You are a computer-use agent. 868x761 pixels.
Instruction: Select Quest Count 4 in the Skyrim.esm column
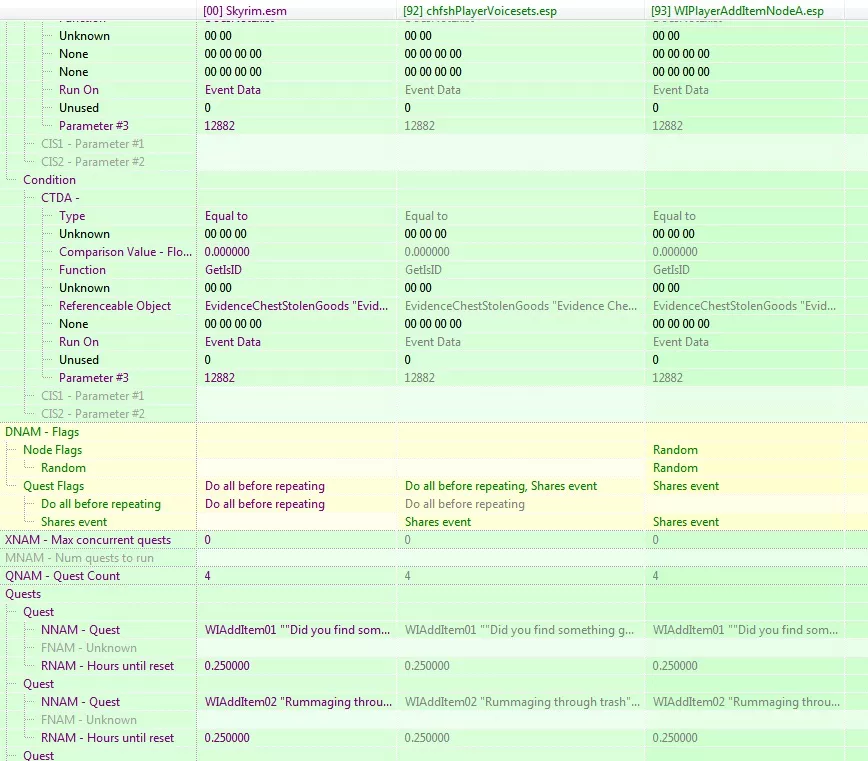tap(208, 576)
